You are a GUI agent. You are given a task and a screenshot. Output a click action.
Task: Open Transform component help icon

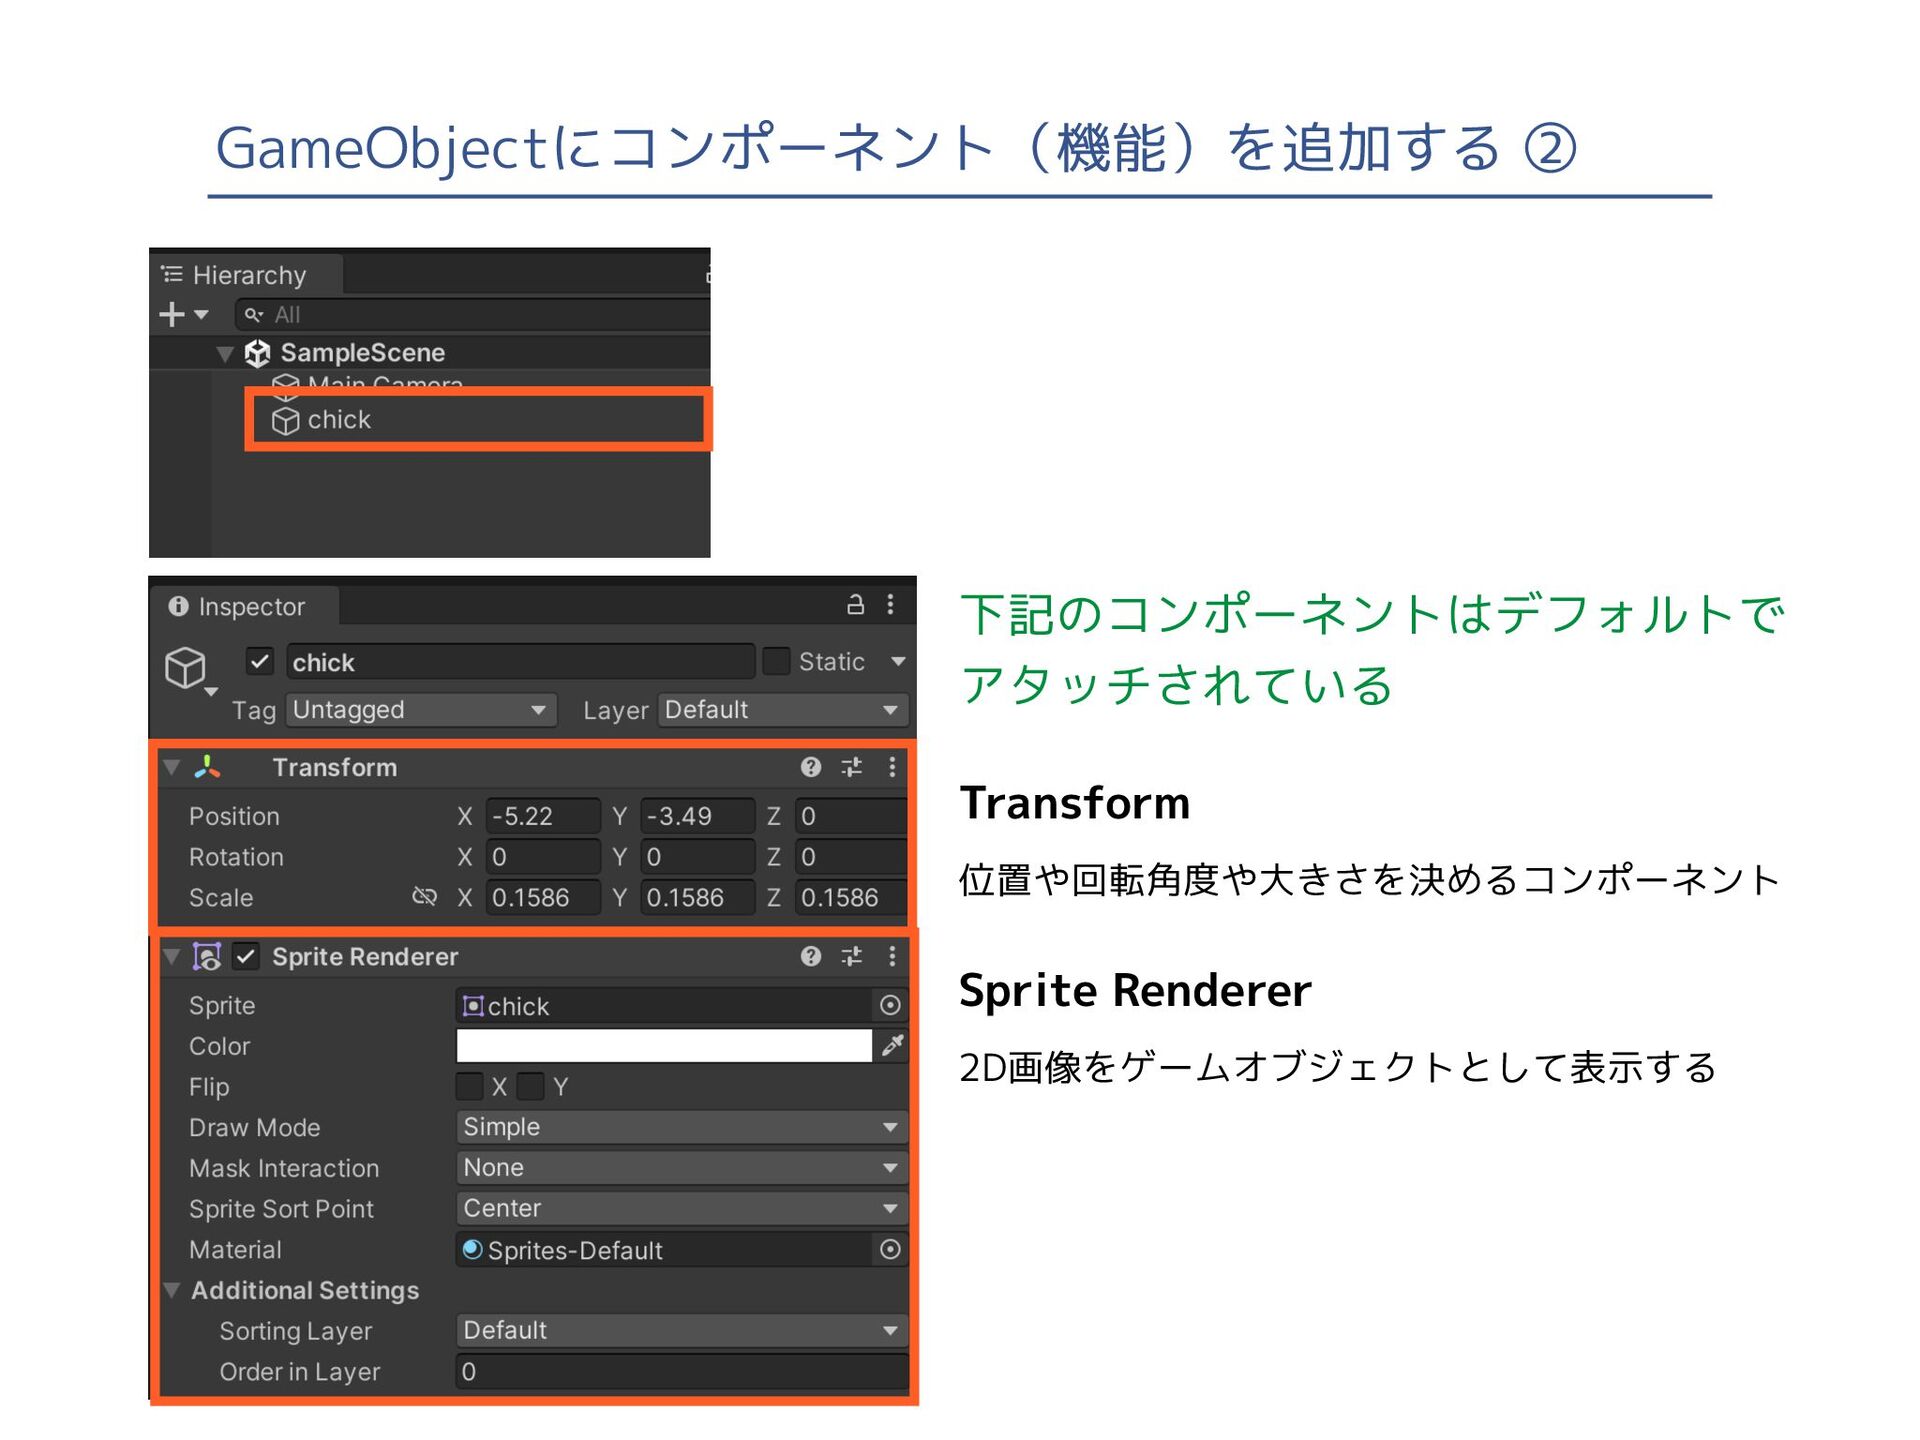pyautogui.click(x=811, y=767)
